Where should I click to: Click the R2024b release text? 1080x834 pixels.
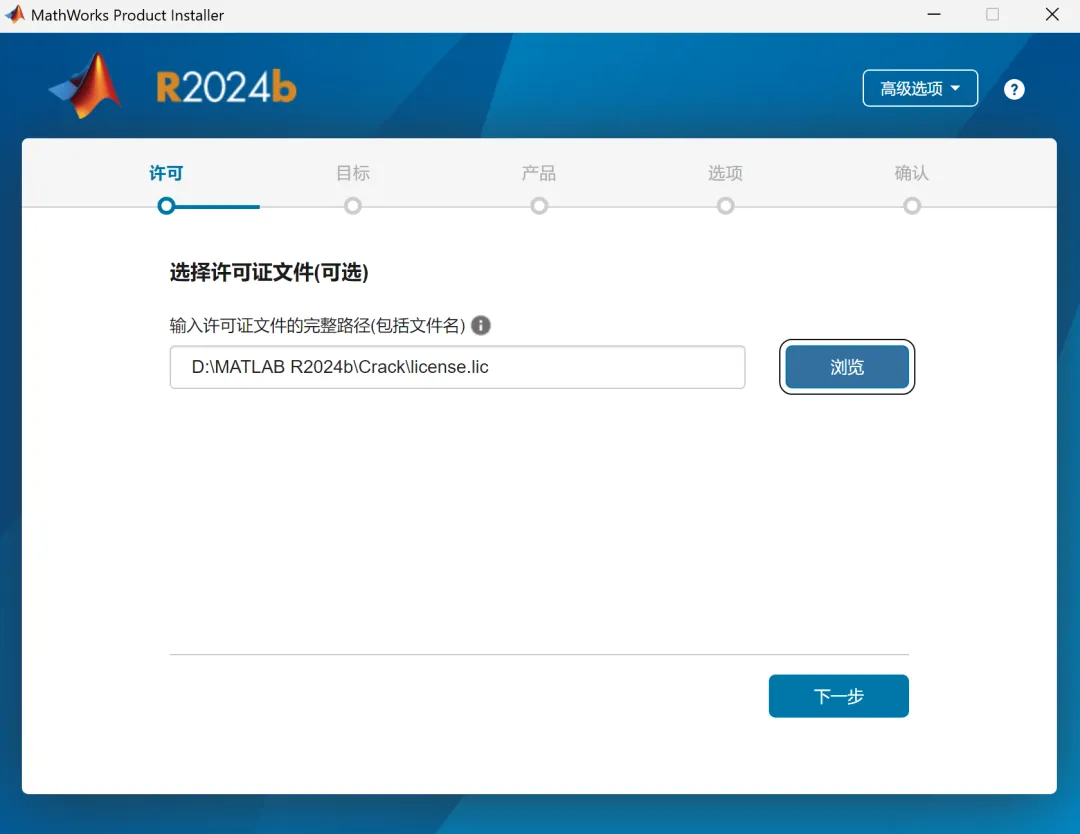pyautogui.click(x=227, y=87)
